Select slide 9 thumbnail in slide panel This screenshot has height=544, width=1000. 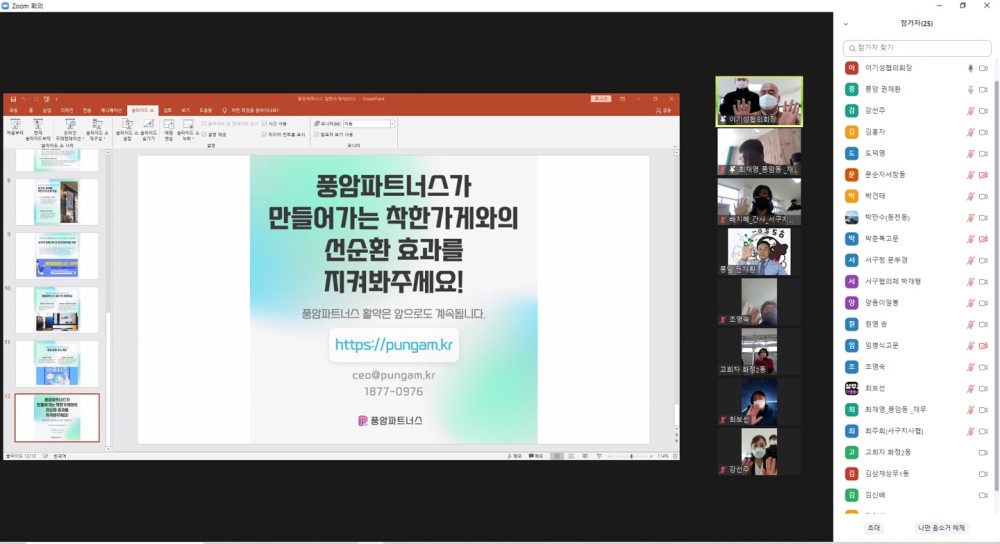57,256
